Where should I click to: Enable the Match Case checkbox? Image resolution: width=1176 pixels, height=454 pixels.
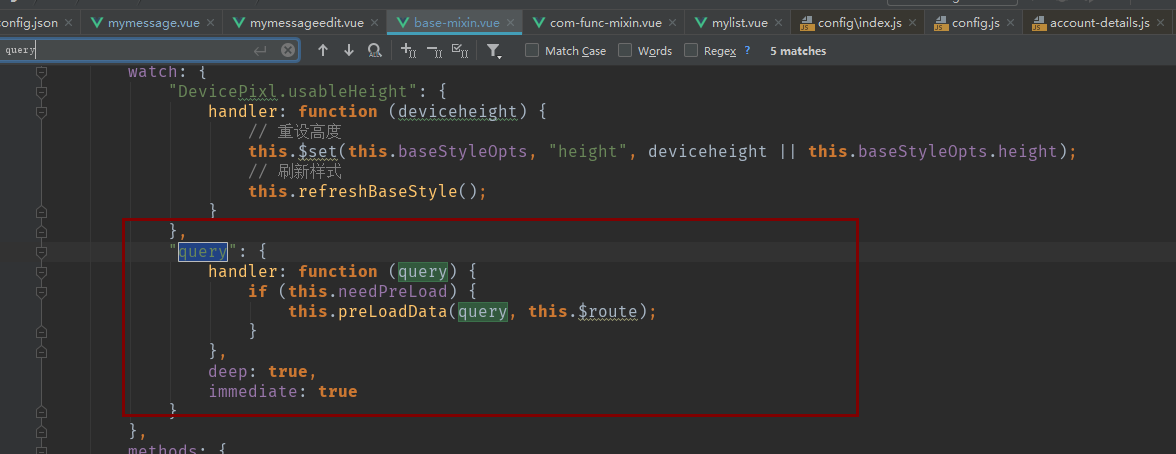point(532,50)
